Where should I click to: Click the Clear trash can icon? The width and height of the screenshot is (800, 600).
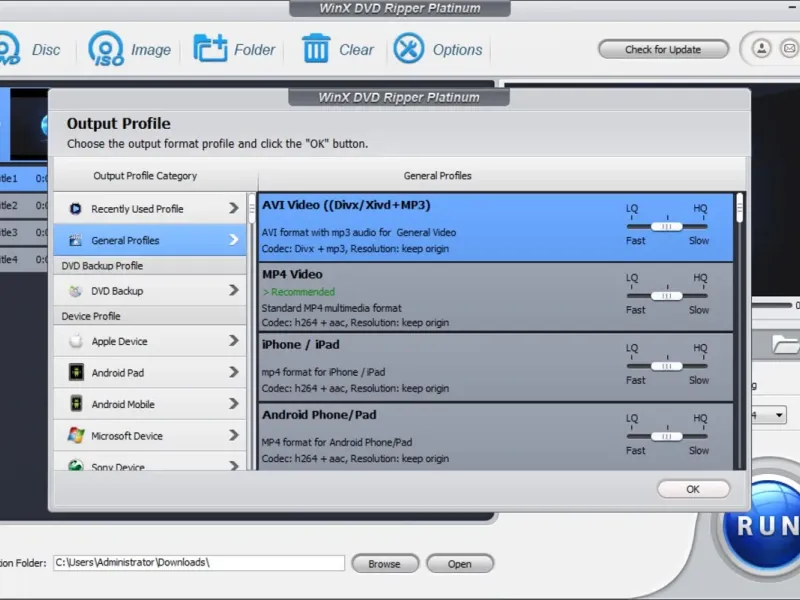point(316,48)
